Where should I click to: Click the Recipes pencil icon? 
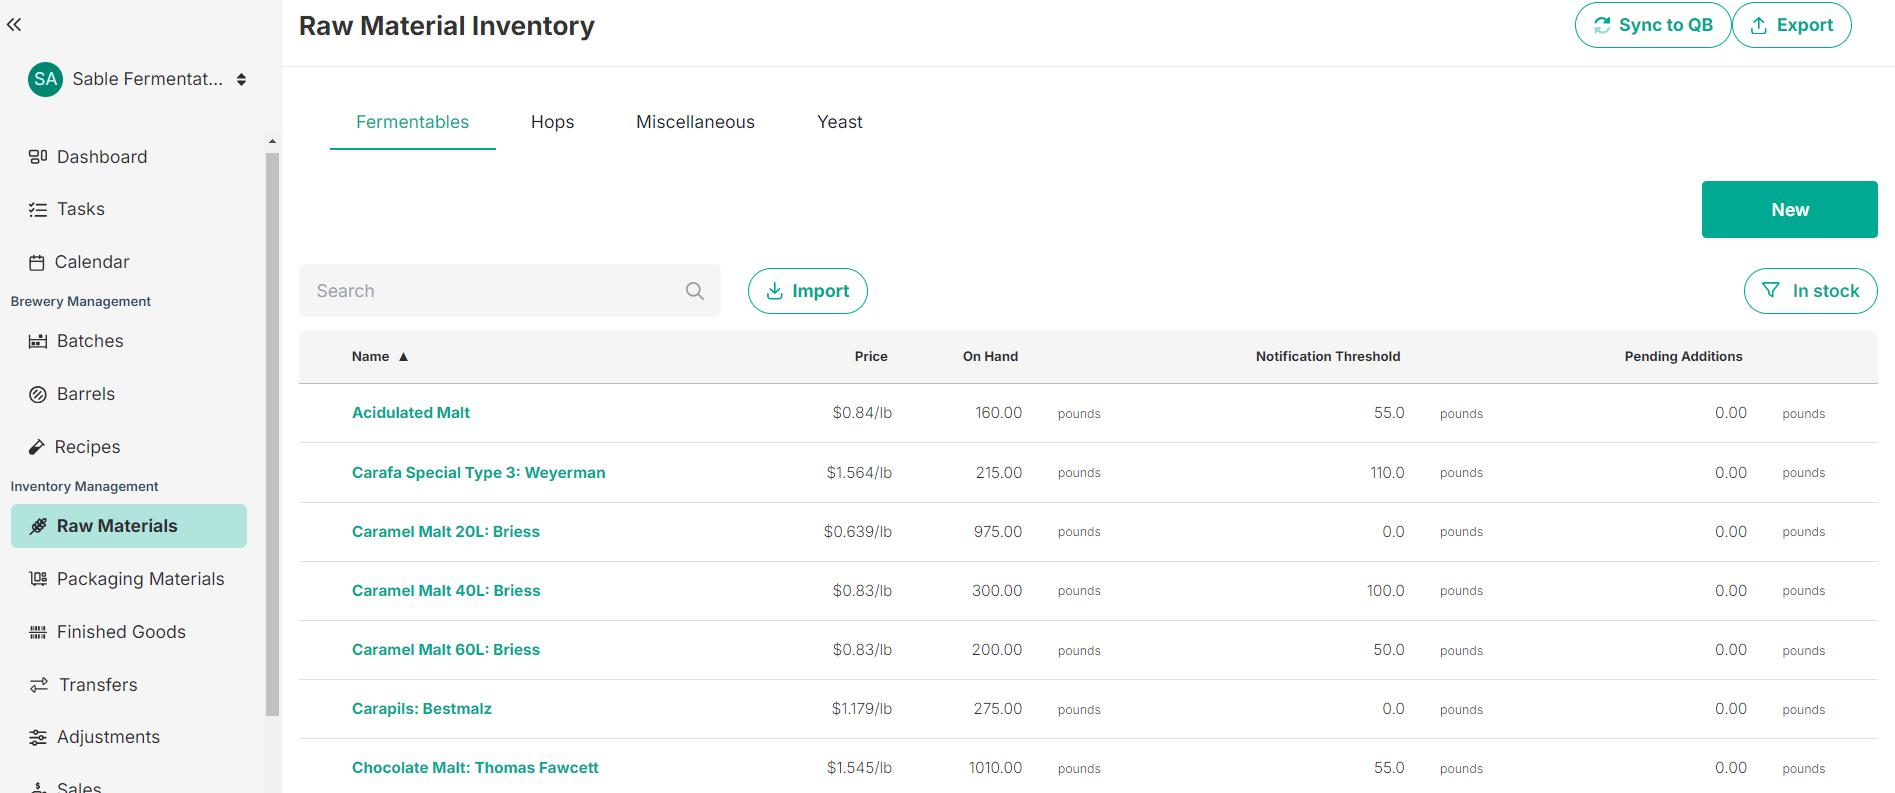37,447
